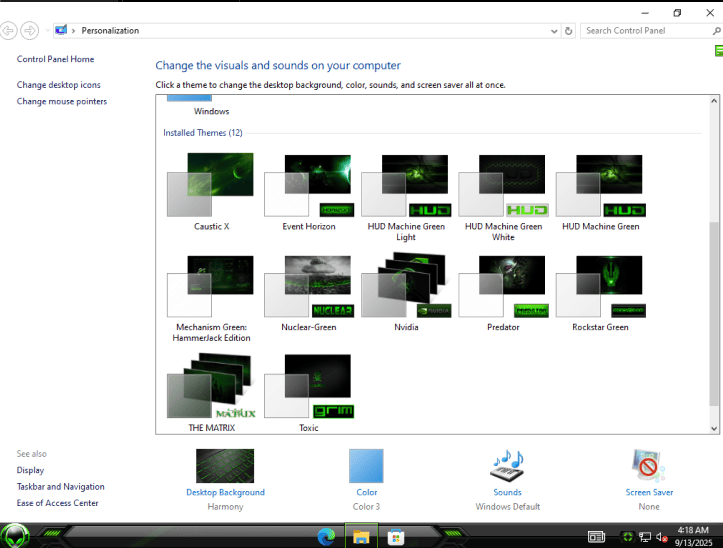The width and height of the screenshot is (723, 548).
Task: Click the Search Control Panel field
Action: pos(645,31)
